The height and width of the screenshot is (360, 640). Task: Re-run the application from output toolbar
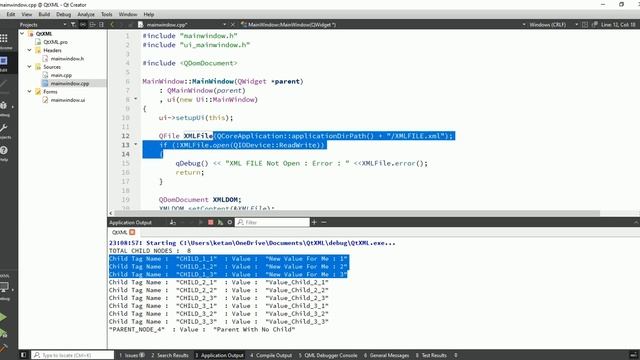pos(200,222)
